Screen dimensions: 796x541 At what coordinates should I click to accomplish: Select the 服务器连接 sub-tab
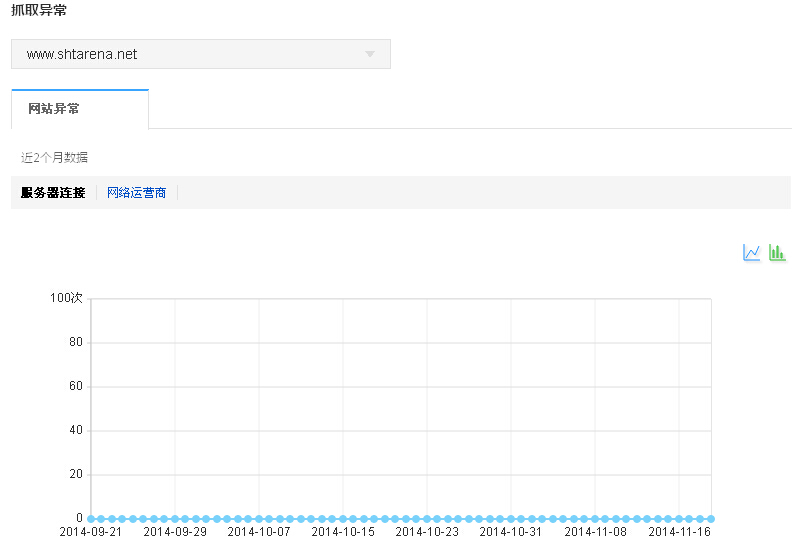[53, 193]
